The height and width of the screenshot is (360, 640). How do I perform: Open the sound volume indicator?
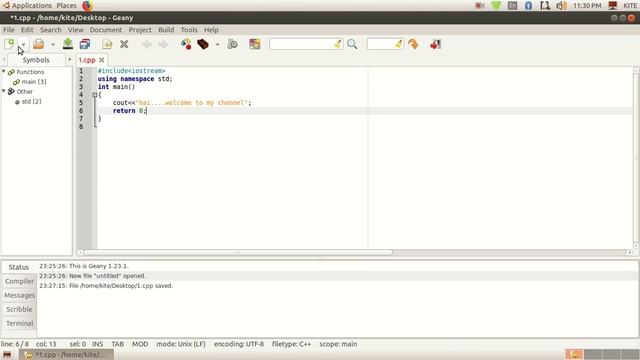click(562, 6)
